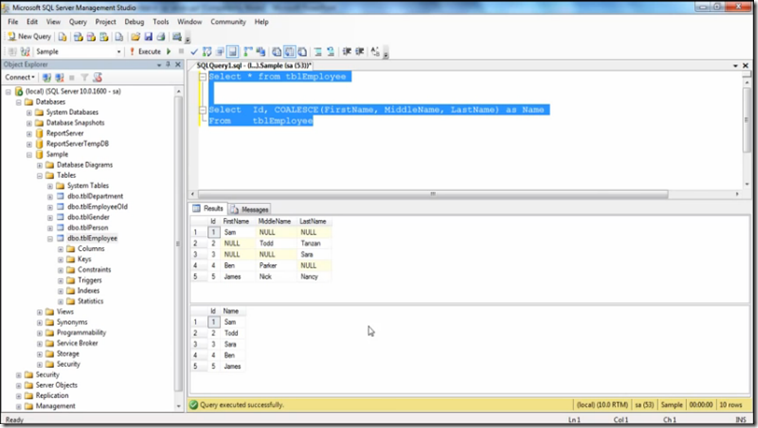Decrease indent of selected lines

[347, 51]
